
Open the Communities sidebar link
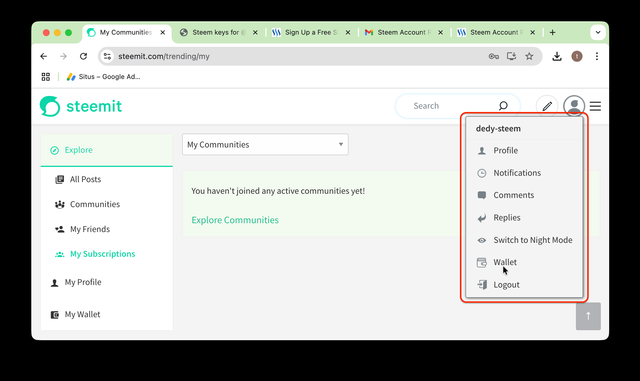pos(95,204)
